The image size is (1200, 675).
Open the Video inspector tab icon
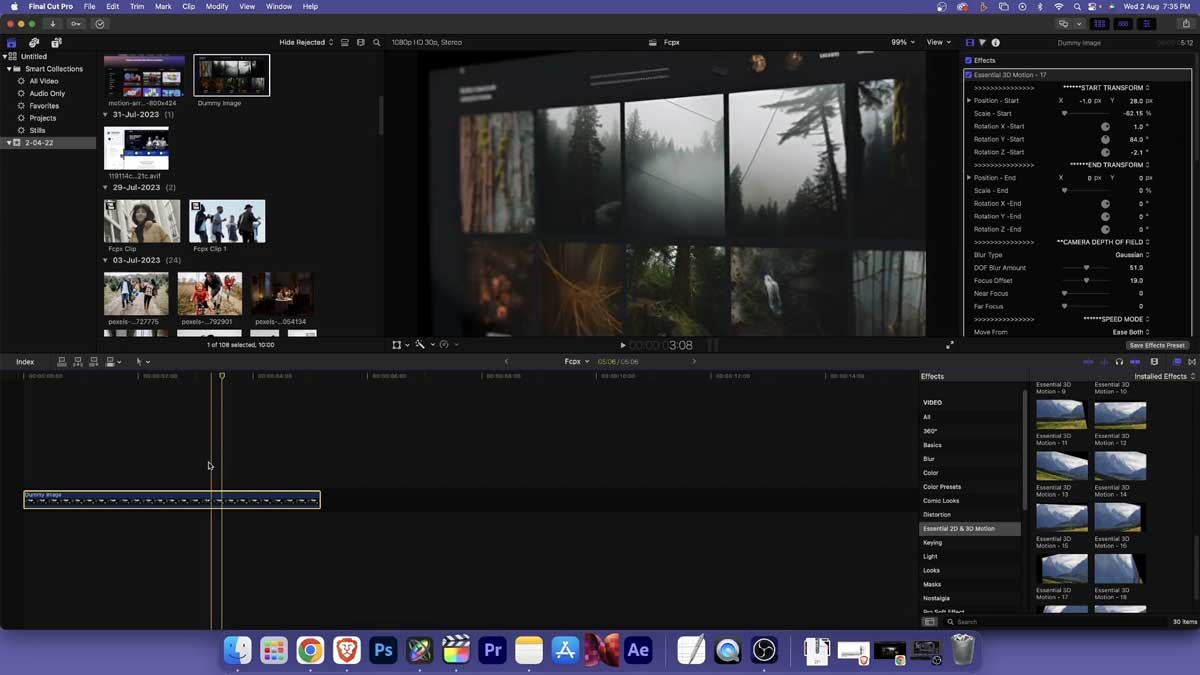970,43
